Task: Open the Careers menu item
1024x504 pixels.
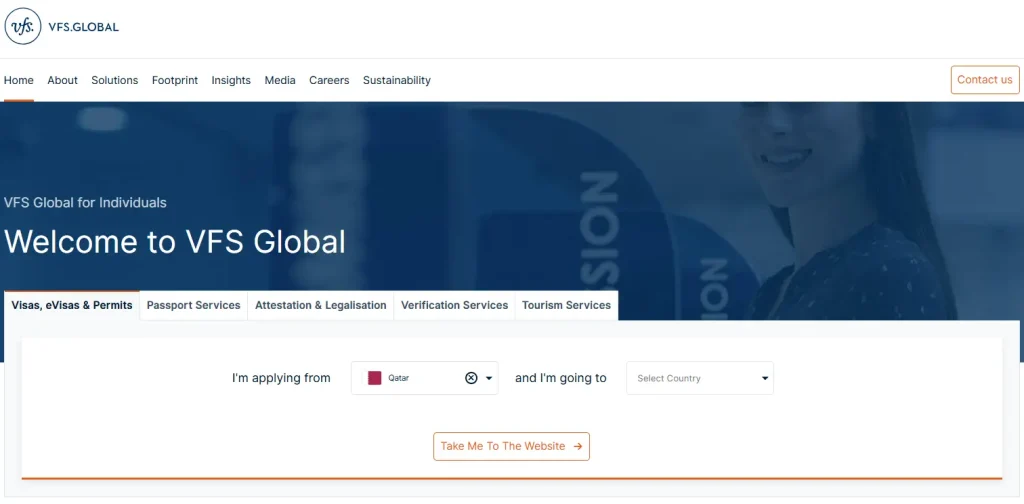Action: point(329,80)
